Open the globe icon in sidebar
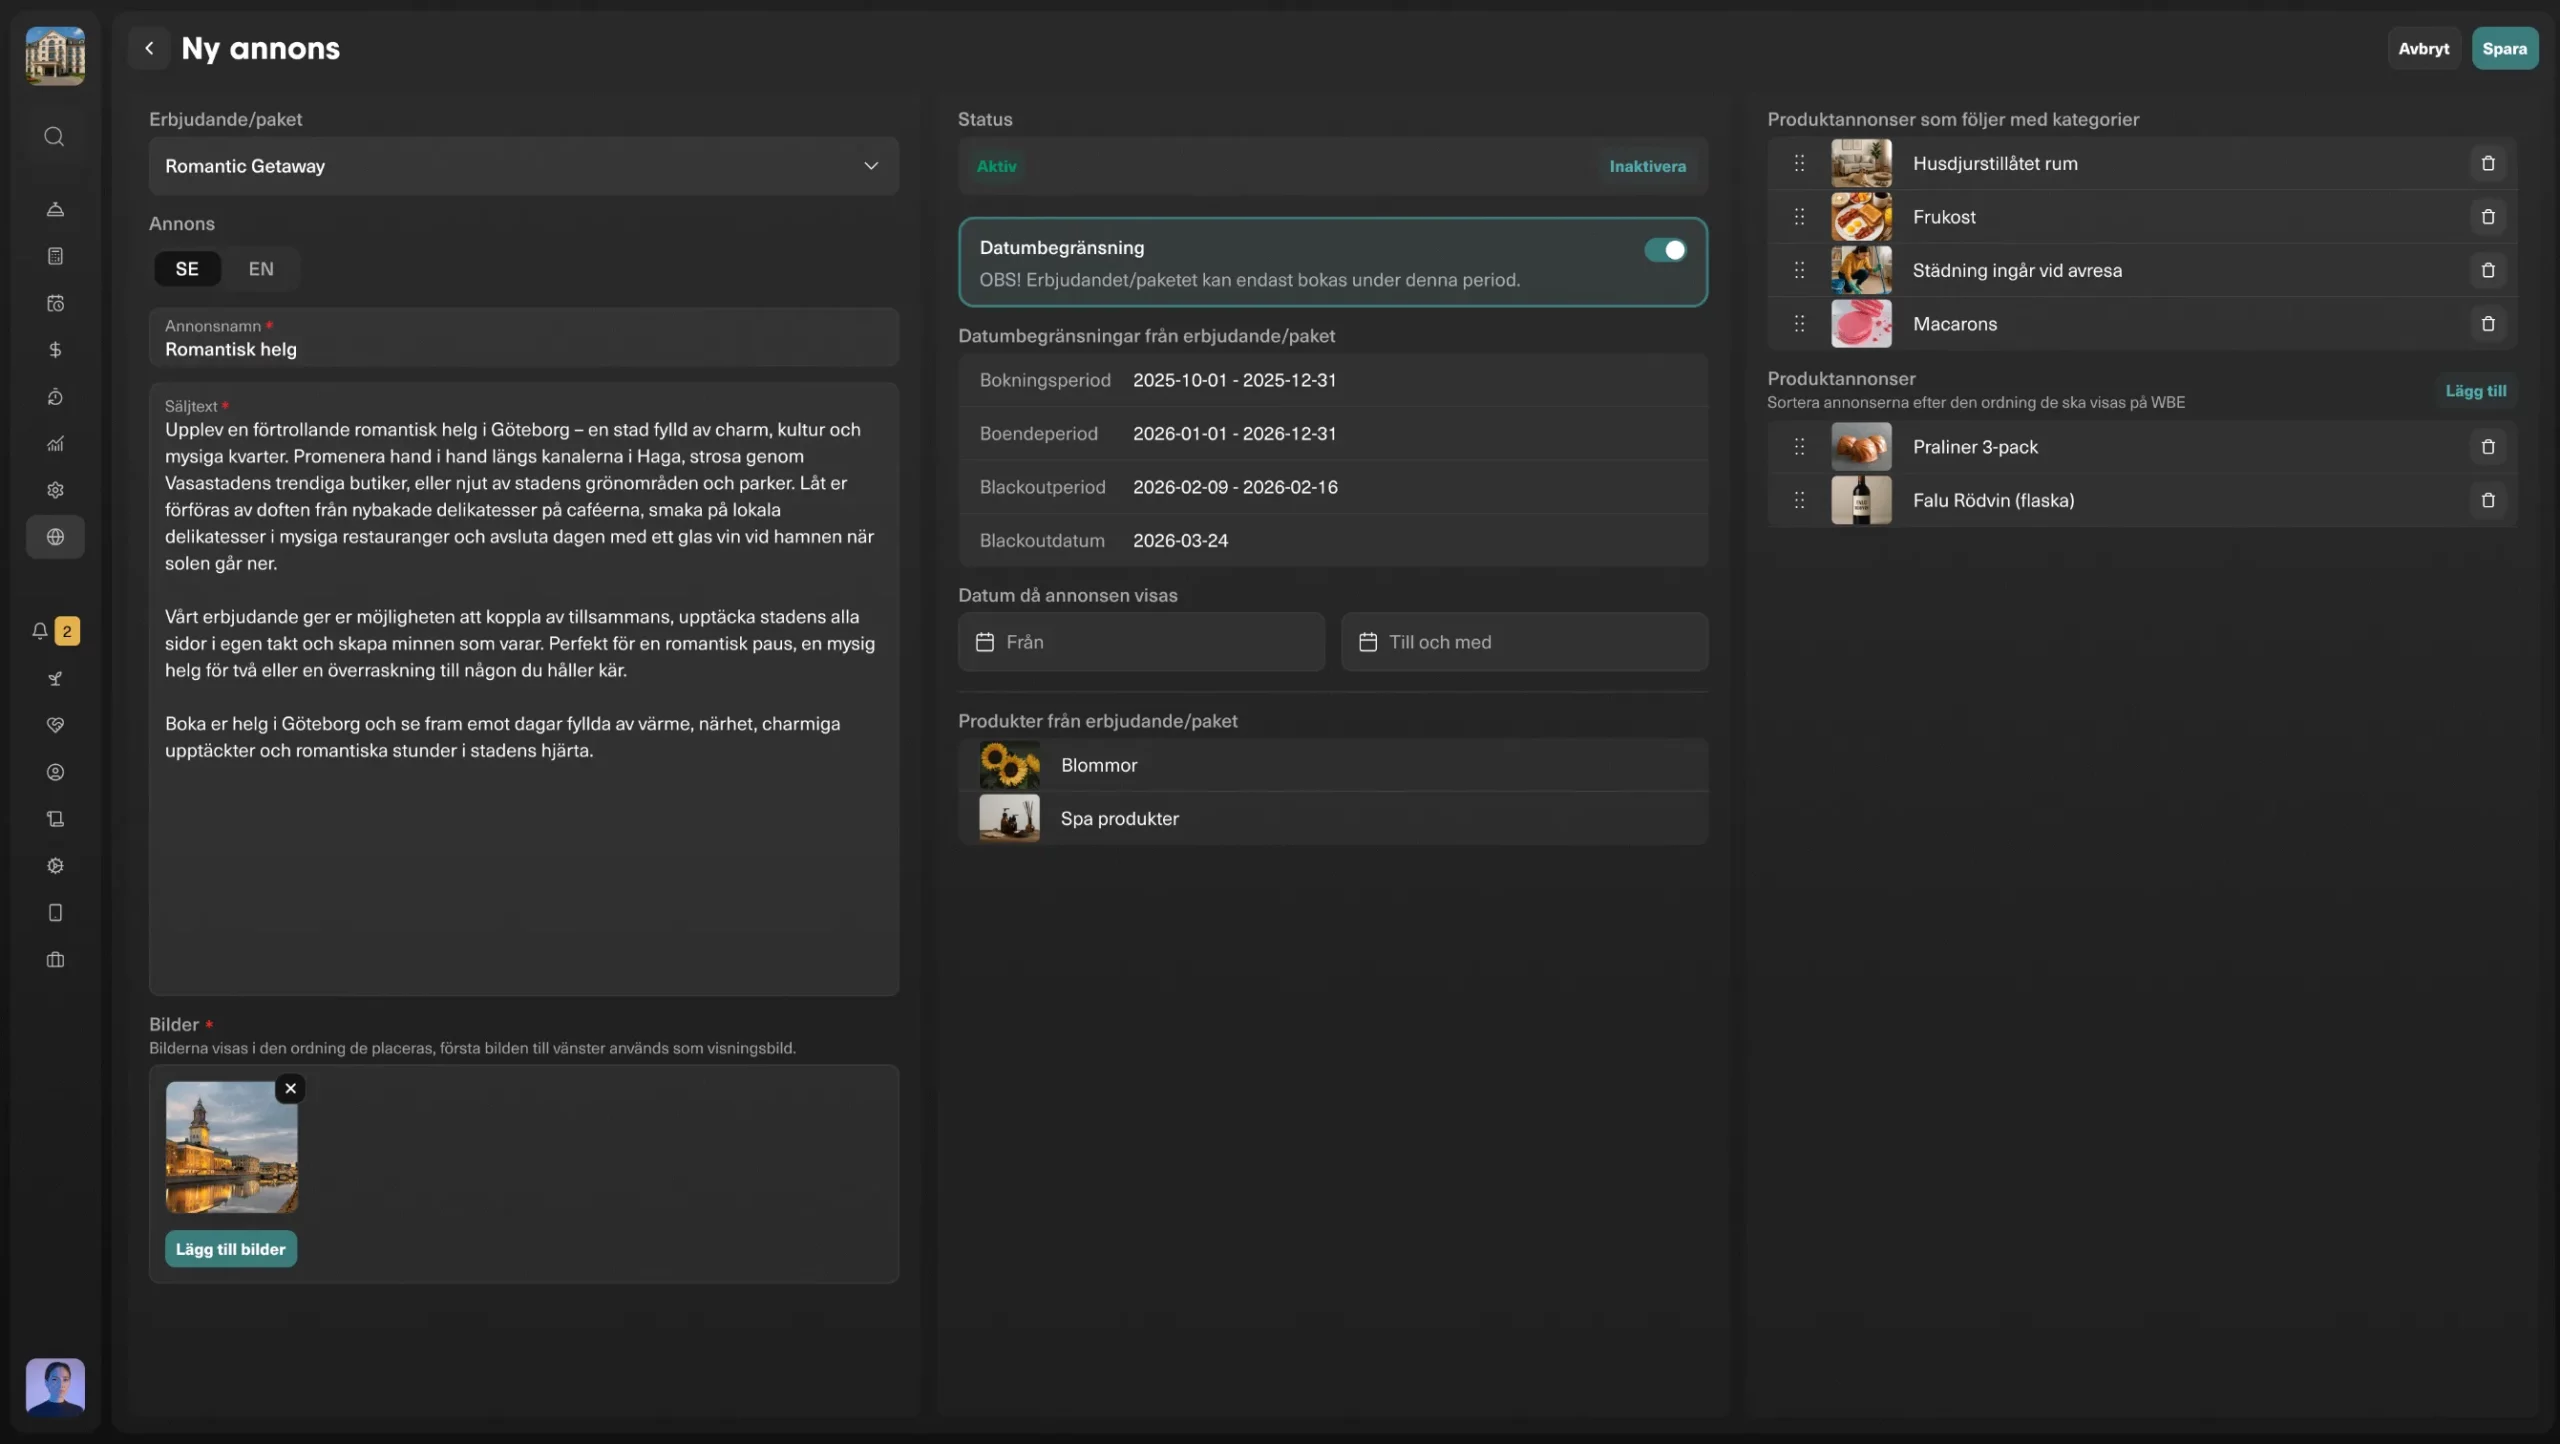The height and width of the screenshot is (1444, 2560). point(55,537)
